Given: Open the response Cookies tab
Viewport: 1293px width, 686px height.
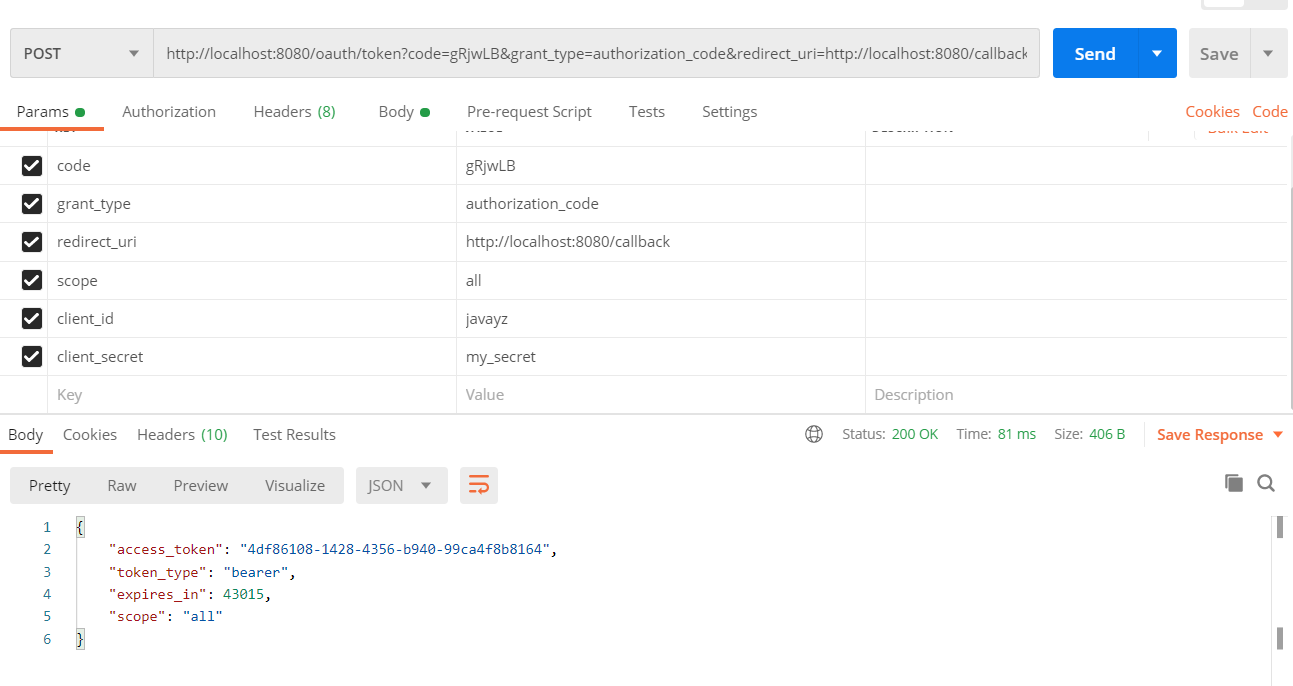Looking at the screenshot, I should pyautogui.click(x=90, y=434).
